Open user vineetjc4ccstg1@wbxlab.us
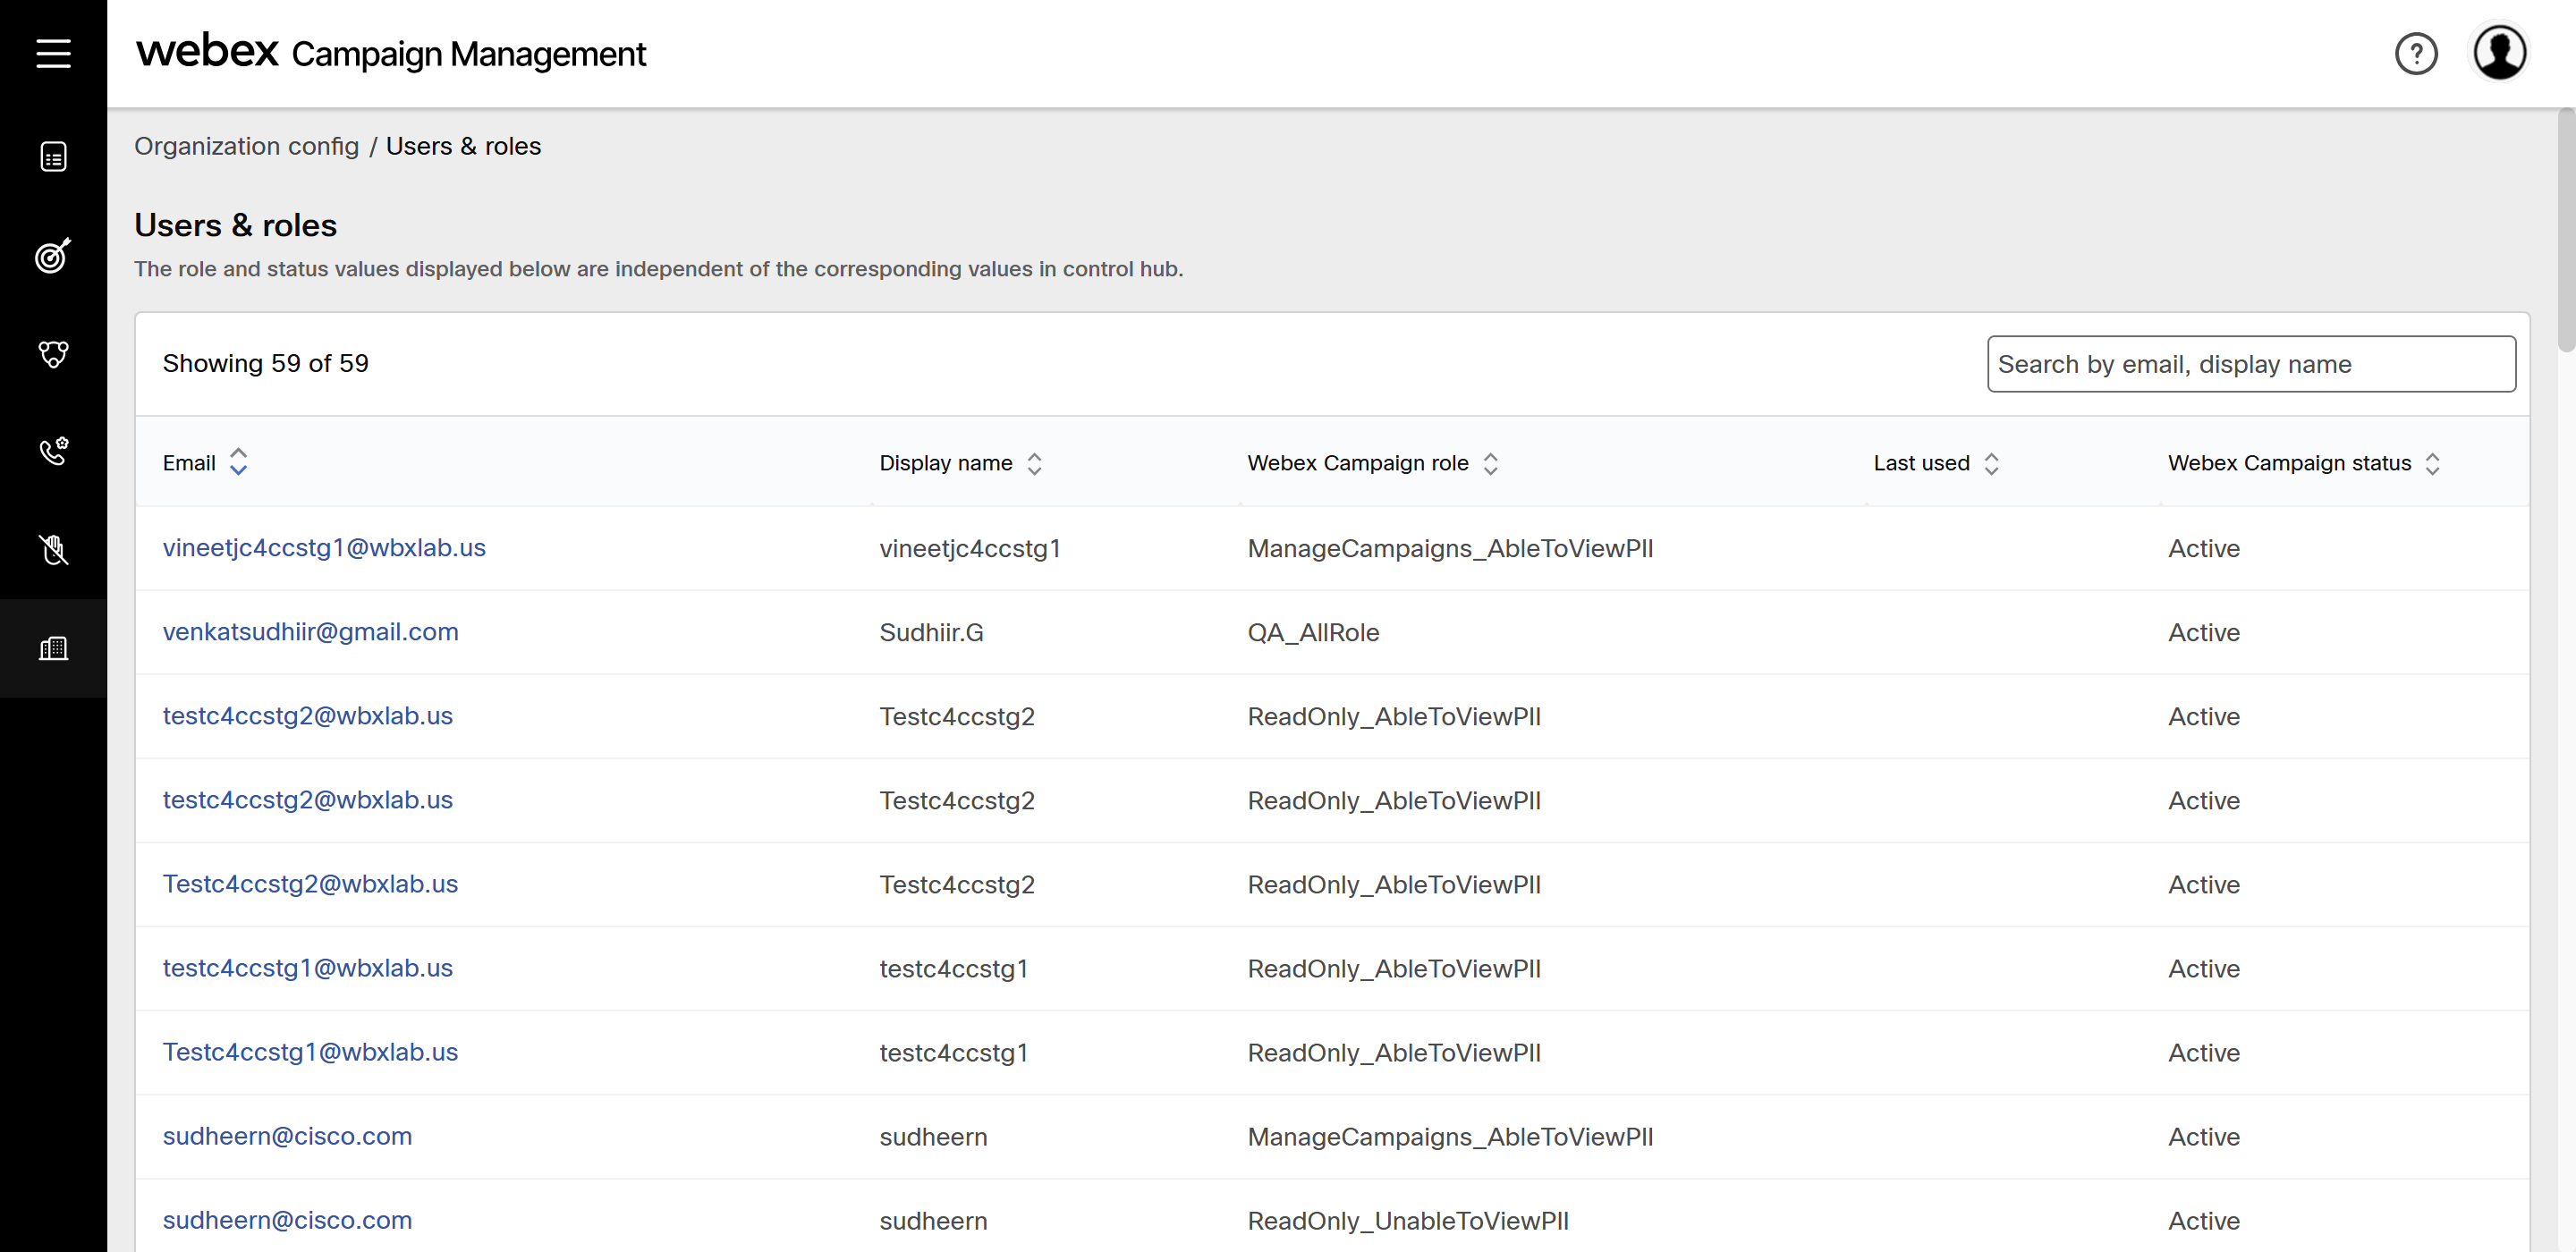The height and width of the screenshot is (1252, 2576). click(324, 548)
